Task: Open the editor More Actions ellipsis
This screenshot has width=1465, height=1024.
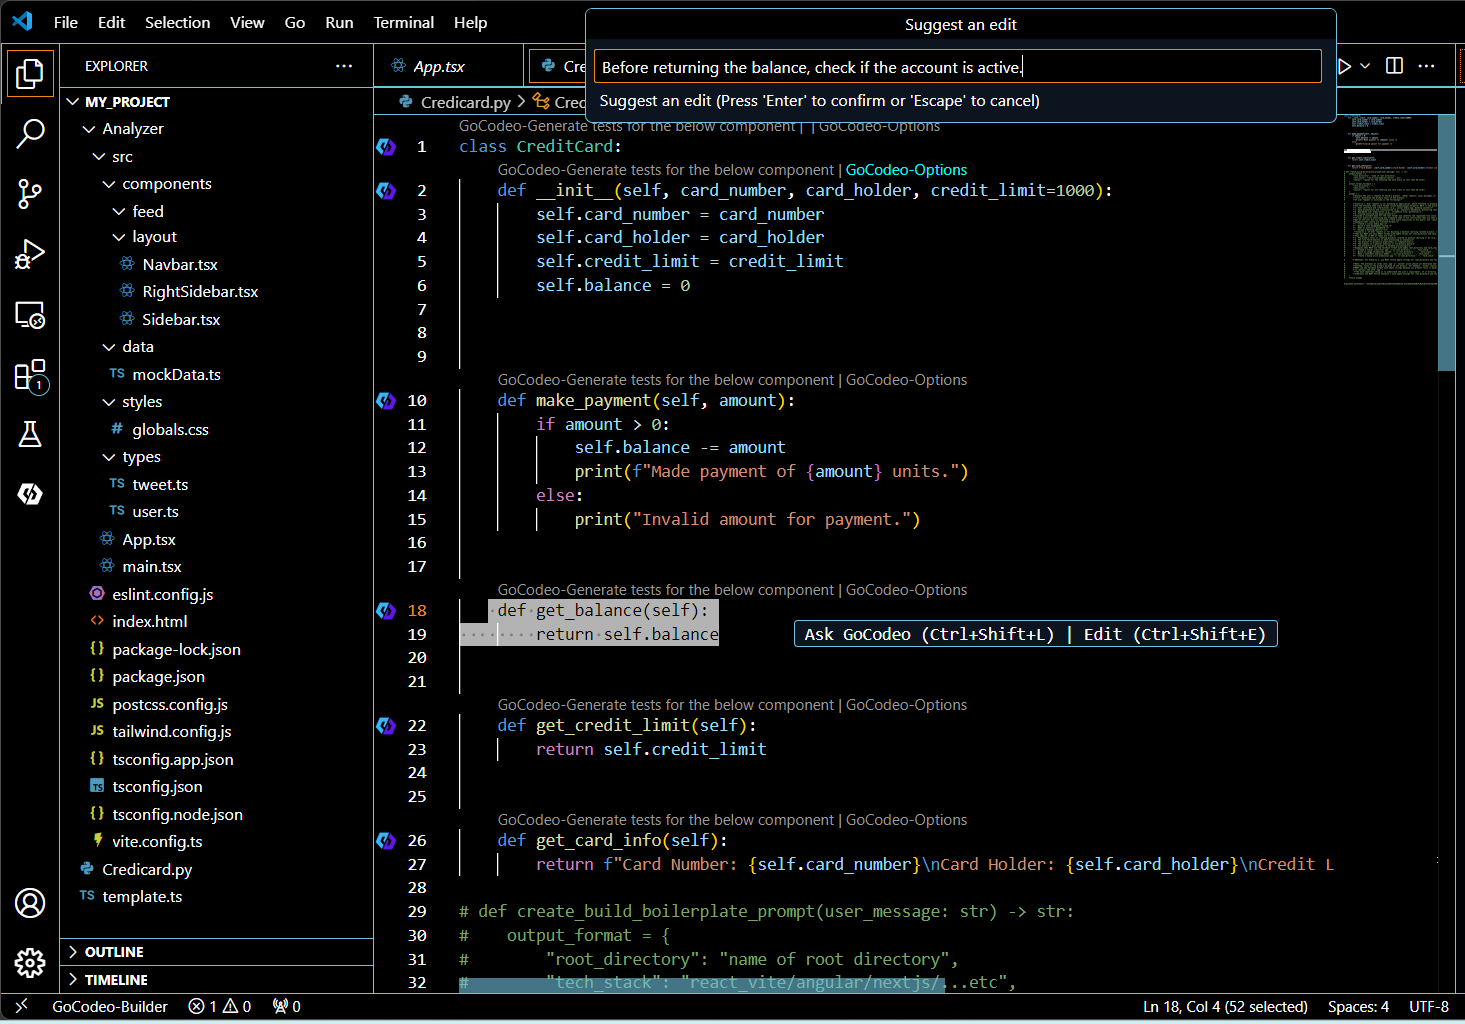Action: pyautogui.click(x=1427, y=66)
